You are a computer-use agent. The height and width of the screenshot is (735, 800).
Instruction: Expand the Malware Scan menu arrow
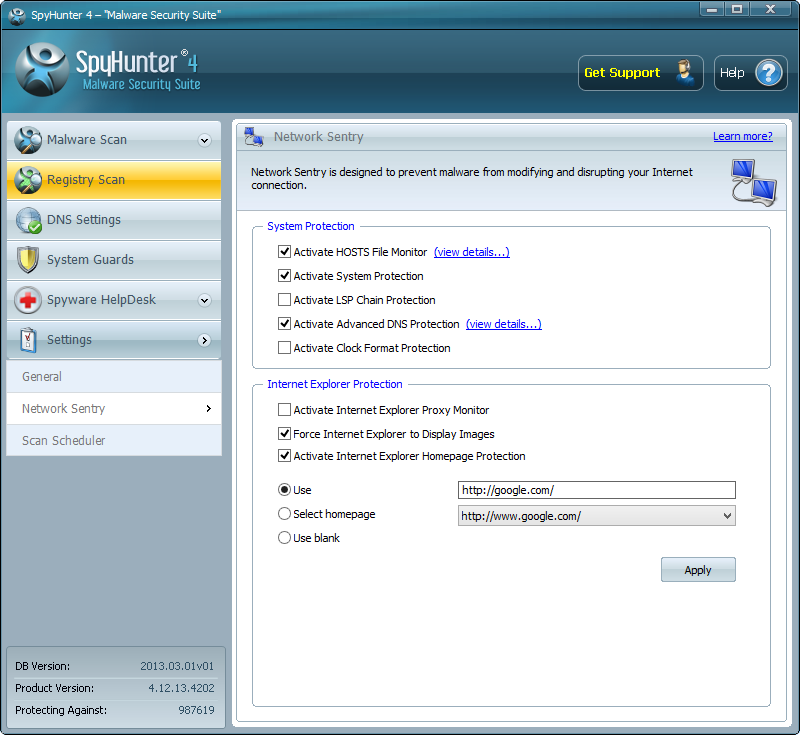click(205, 140)
